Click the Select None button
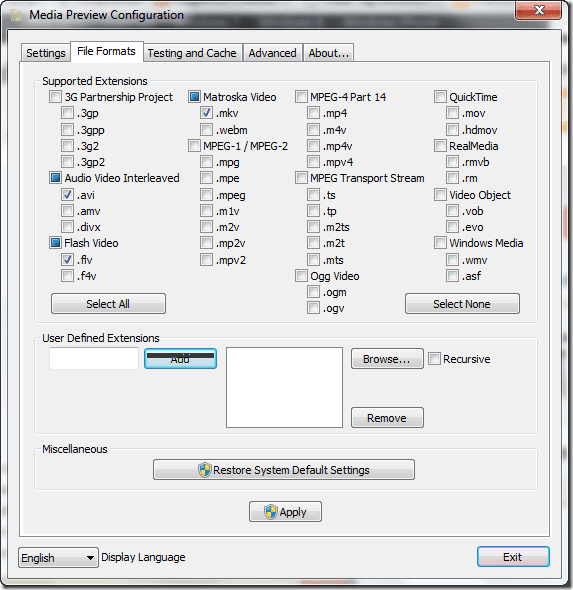This screenshot has width=573, height=590. tap(462, 304)
